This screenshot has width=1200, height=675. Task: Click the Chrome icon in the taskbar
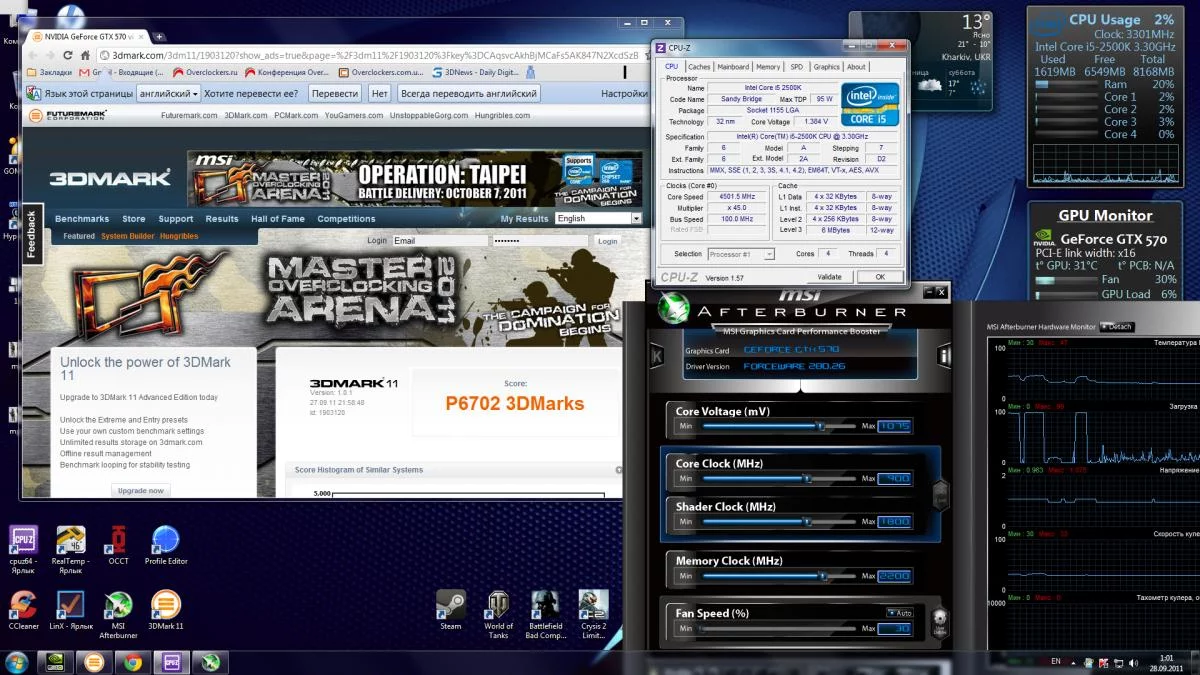(x=130, y=662)
